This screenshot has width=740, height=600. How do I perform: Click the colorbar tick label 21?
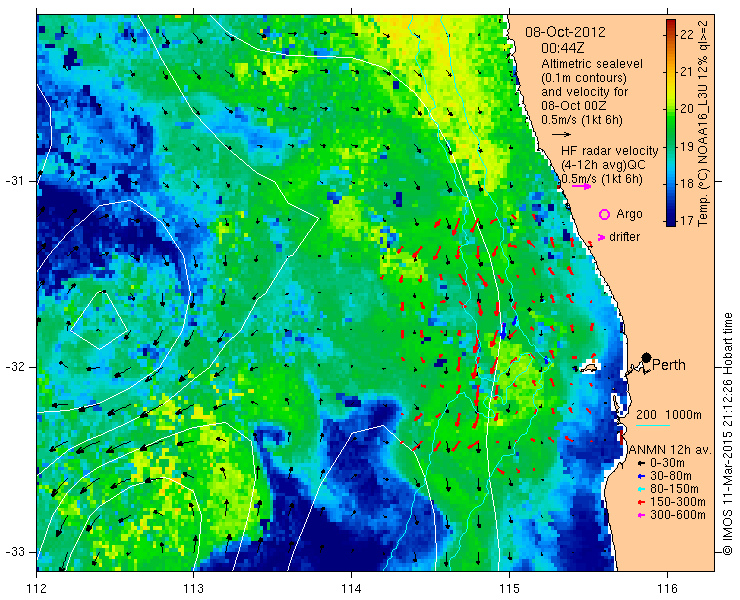click(687, 72)
